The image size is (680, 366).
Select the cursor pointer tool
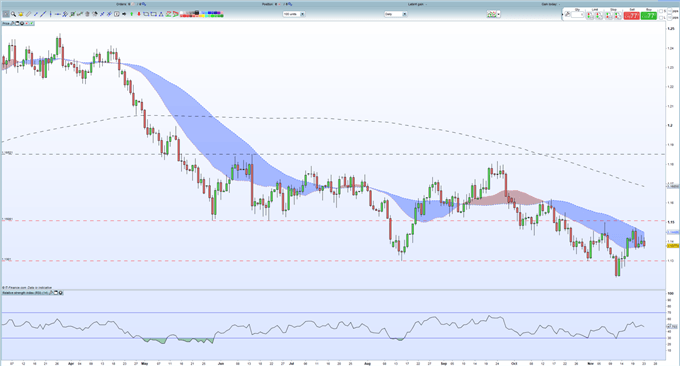point(6,14)
